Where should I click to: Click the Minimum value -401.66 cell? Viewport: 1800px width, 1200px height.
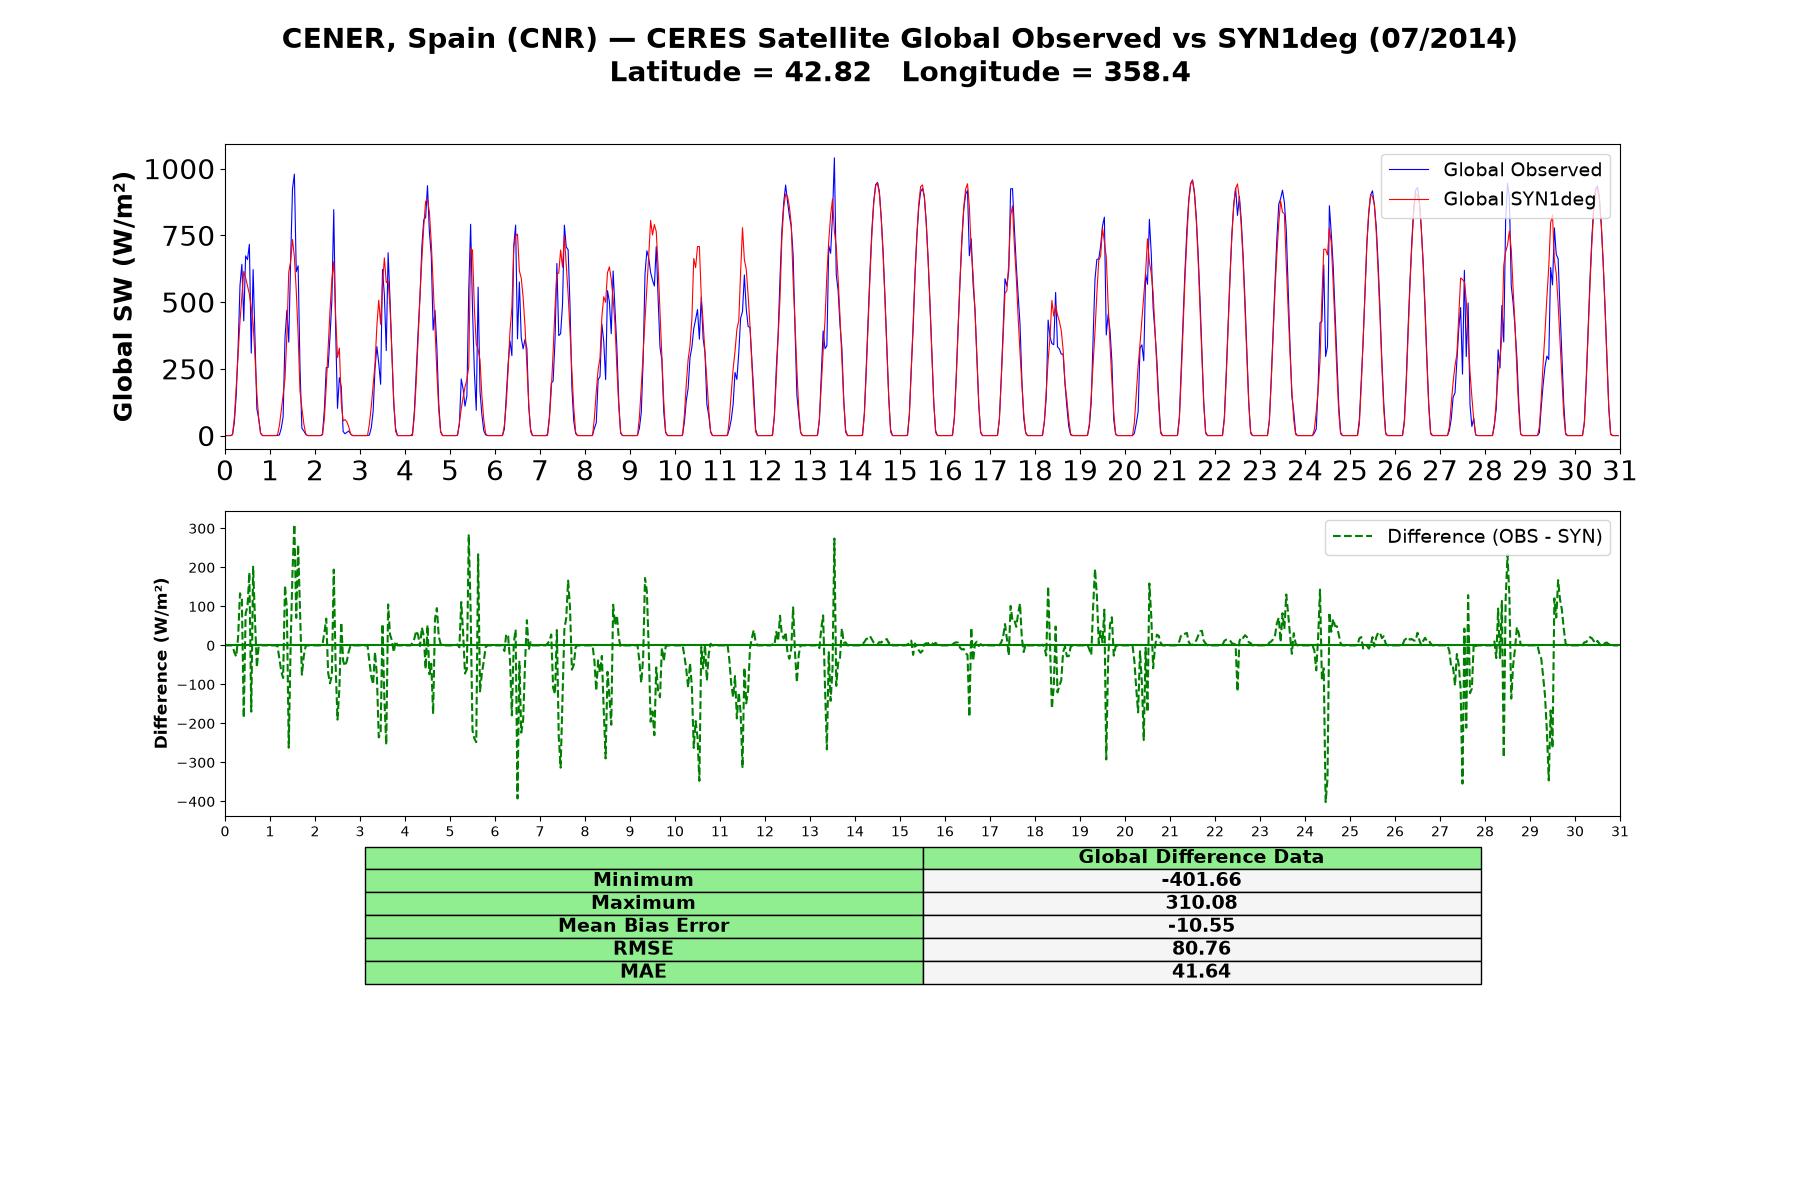click(1201, 880)
